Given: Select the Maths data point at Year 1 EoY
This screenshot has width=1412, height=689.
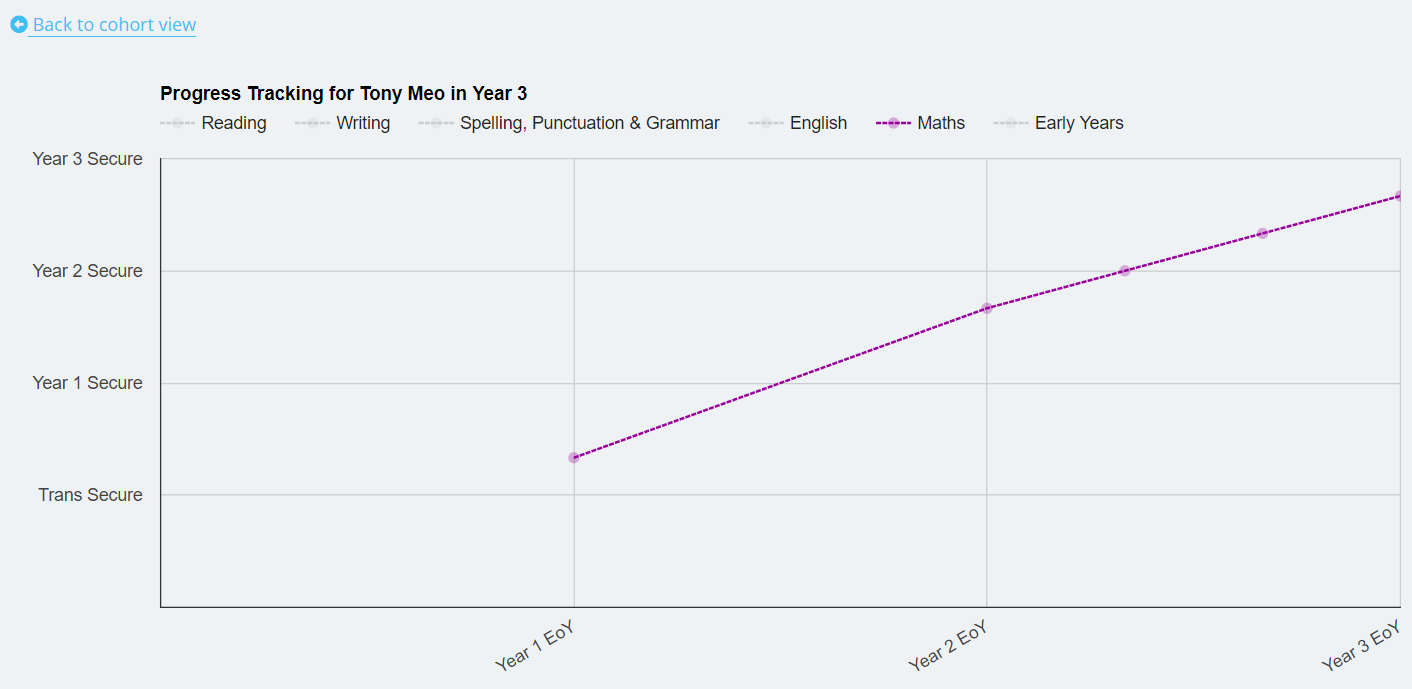Looking at the screenshot, I should point(574,458).
